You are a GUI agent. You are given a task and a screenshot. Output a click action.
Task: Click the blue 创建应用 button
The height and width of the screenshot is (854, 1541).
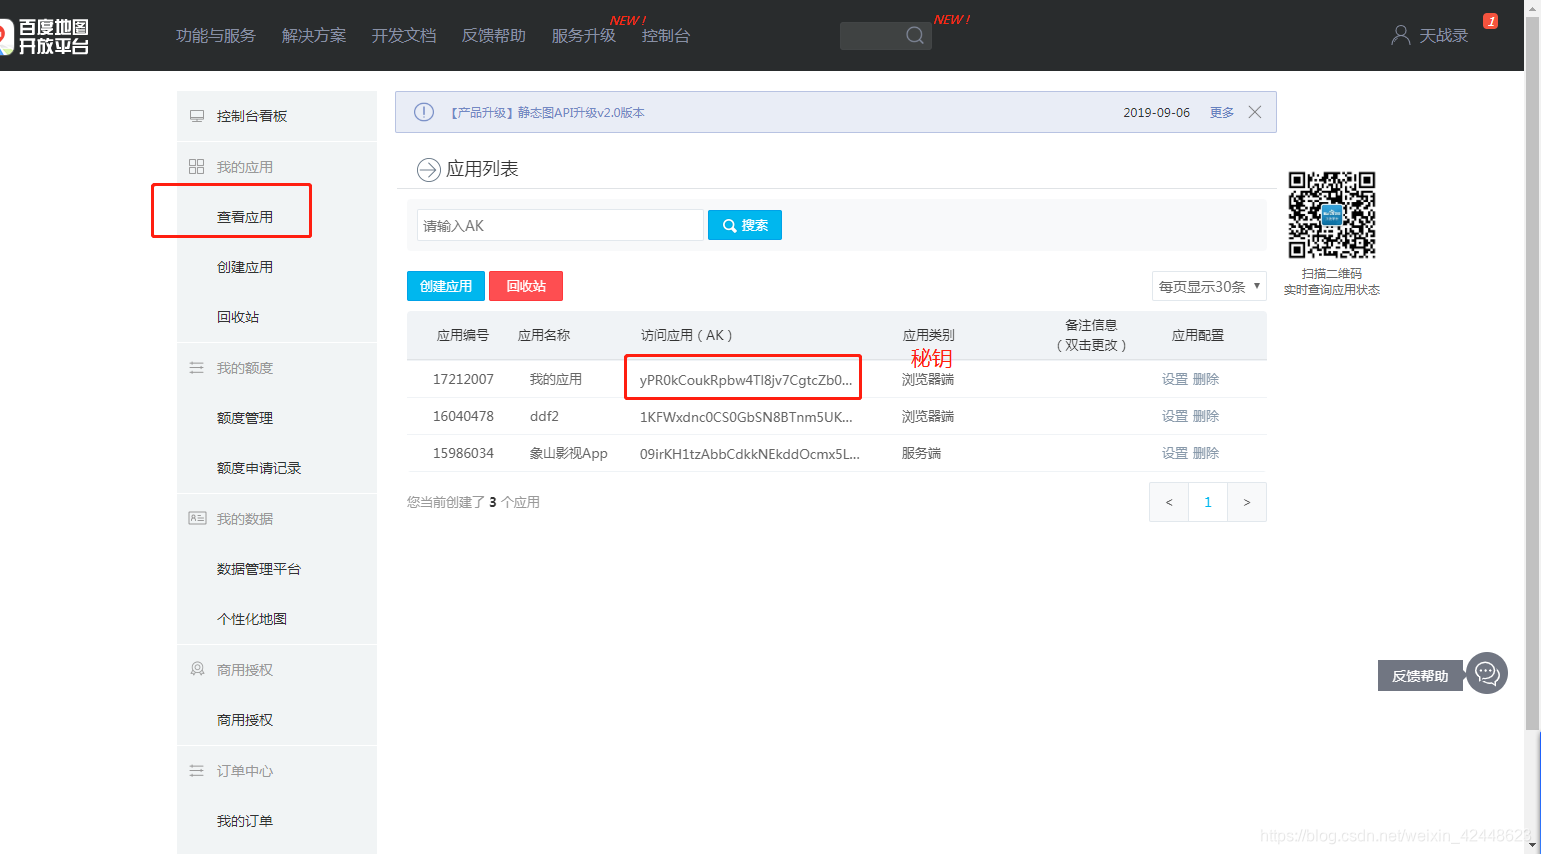[x=446, y=286]
